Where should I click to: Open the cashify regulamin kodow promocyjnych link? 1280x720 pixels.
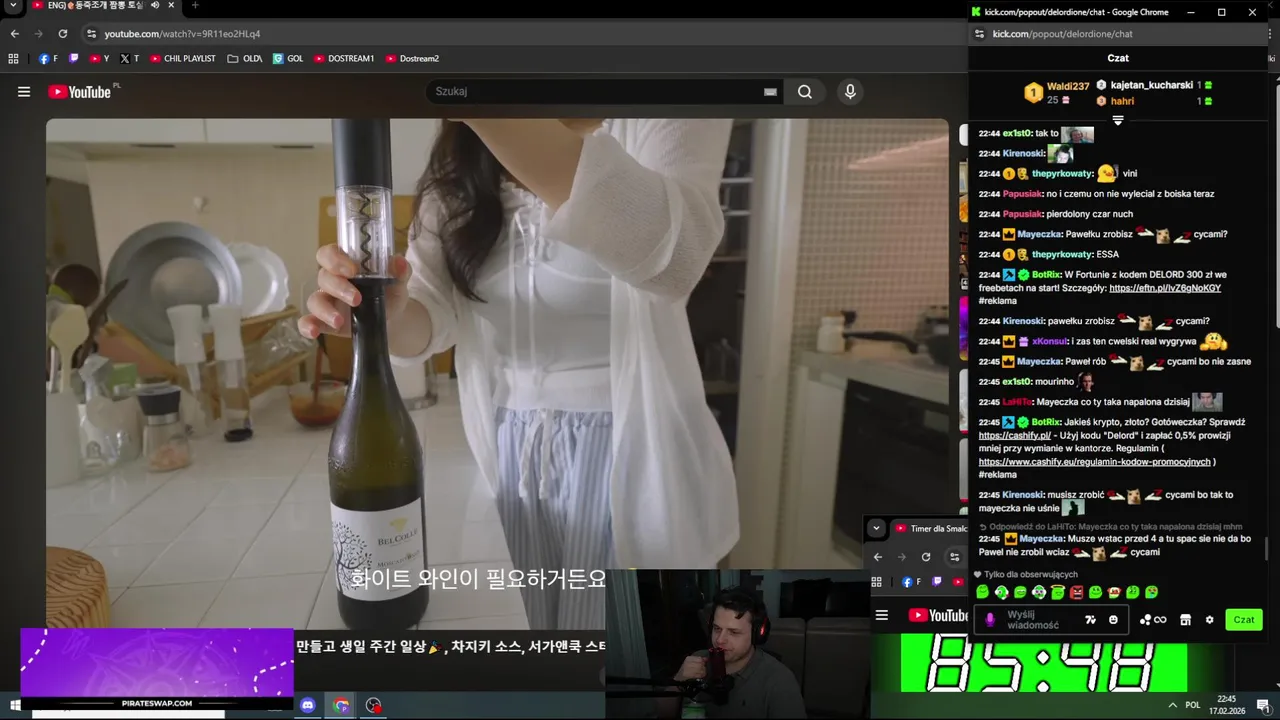1094,462
